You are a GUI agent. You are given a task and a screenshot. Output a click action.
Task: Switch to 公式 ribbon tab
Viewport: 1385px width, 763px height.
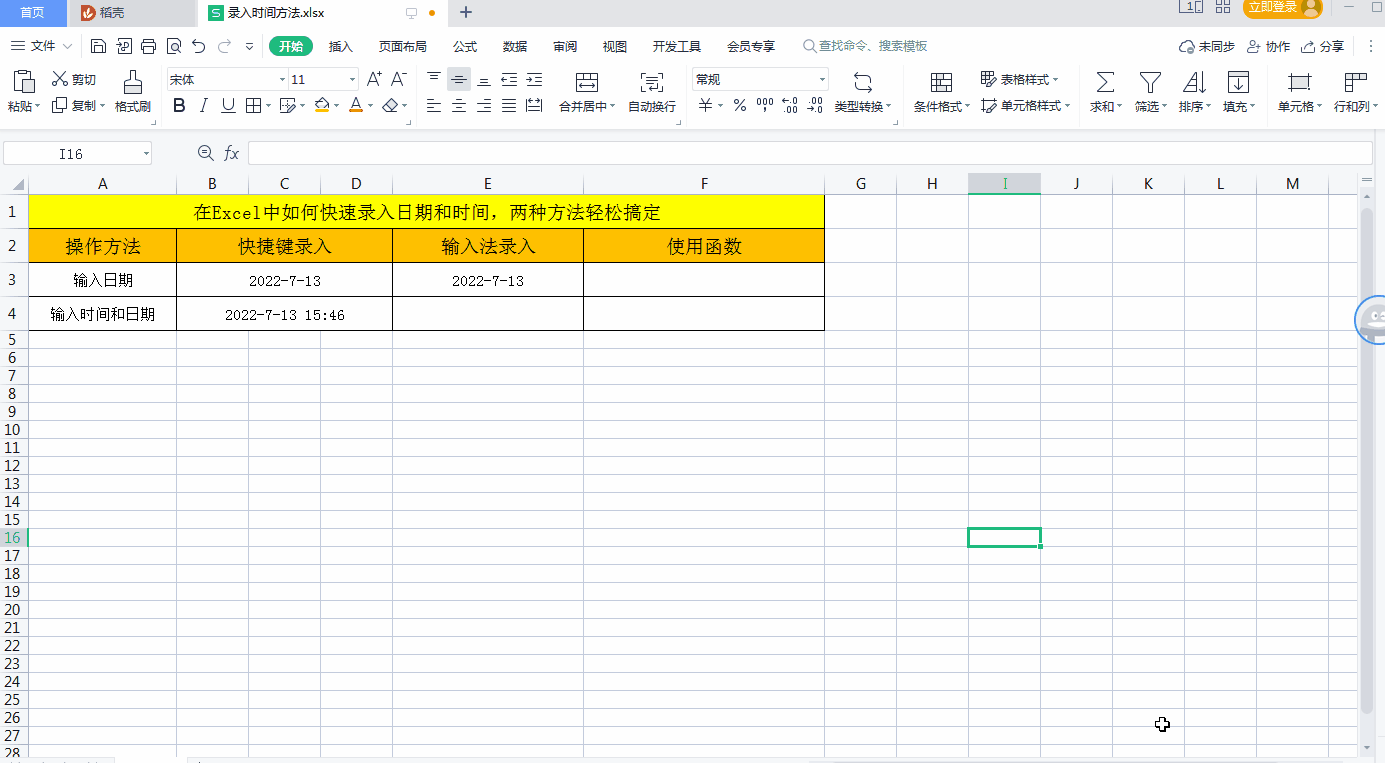click(465, 46)
